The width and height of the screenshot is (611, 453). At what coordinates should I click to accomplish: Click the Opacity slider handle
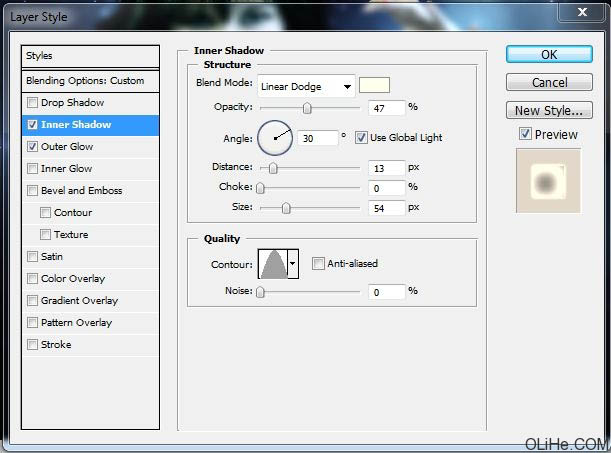click(x=307, y=108)
